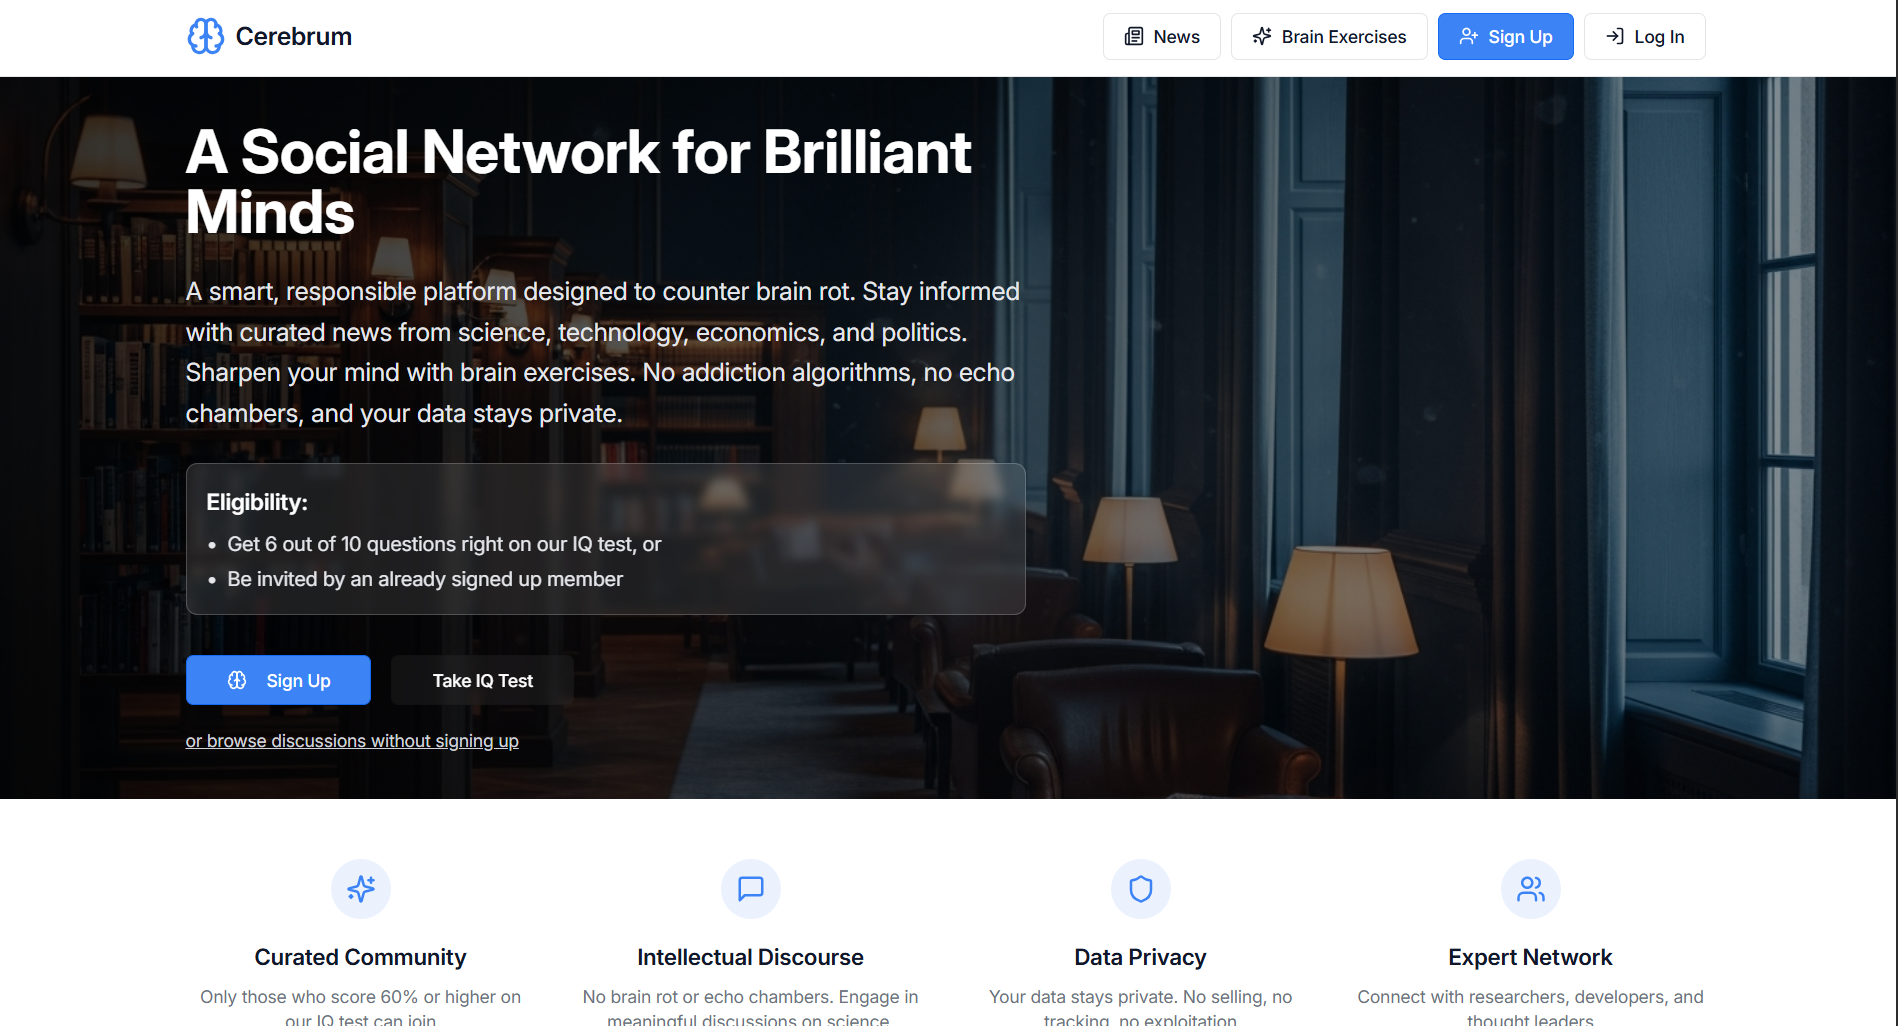The height and width of the screenshot is (1026, 1898).
Task: Click the chat bubble icon above Intellectual Discourse
Action: [x=751, y=889]
